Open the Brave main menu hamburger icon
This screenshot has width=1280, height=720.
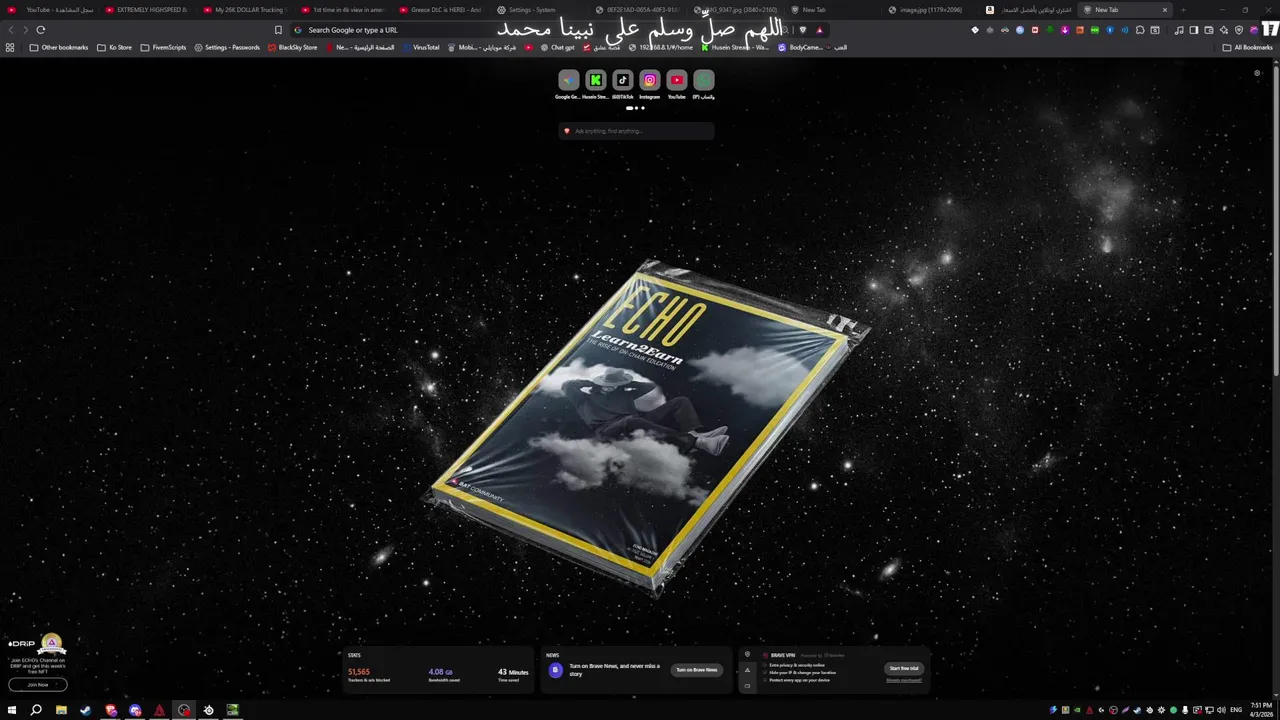1269,30
